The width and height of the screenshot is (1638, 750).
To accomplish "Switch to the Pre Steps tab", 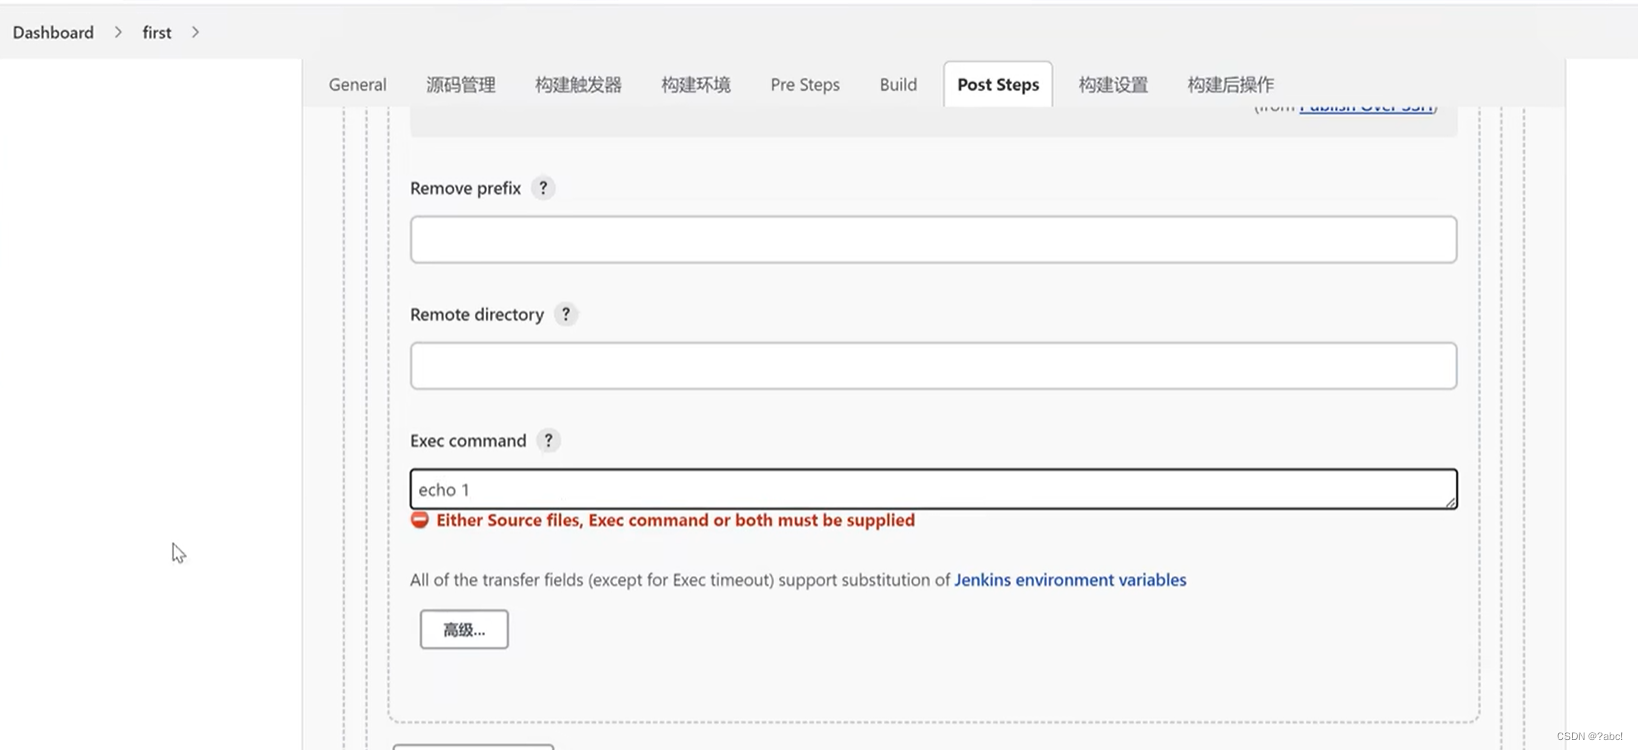I will pos(805,85).
